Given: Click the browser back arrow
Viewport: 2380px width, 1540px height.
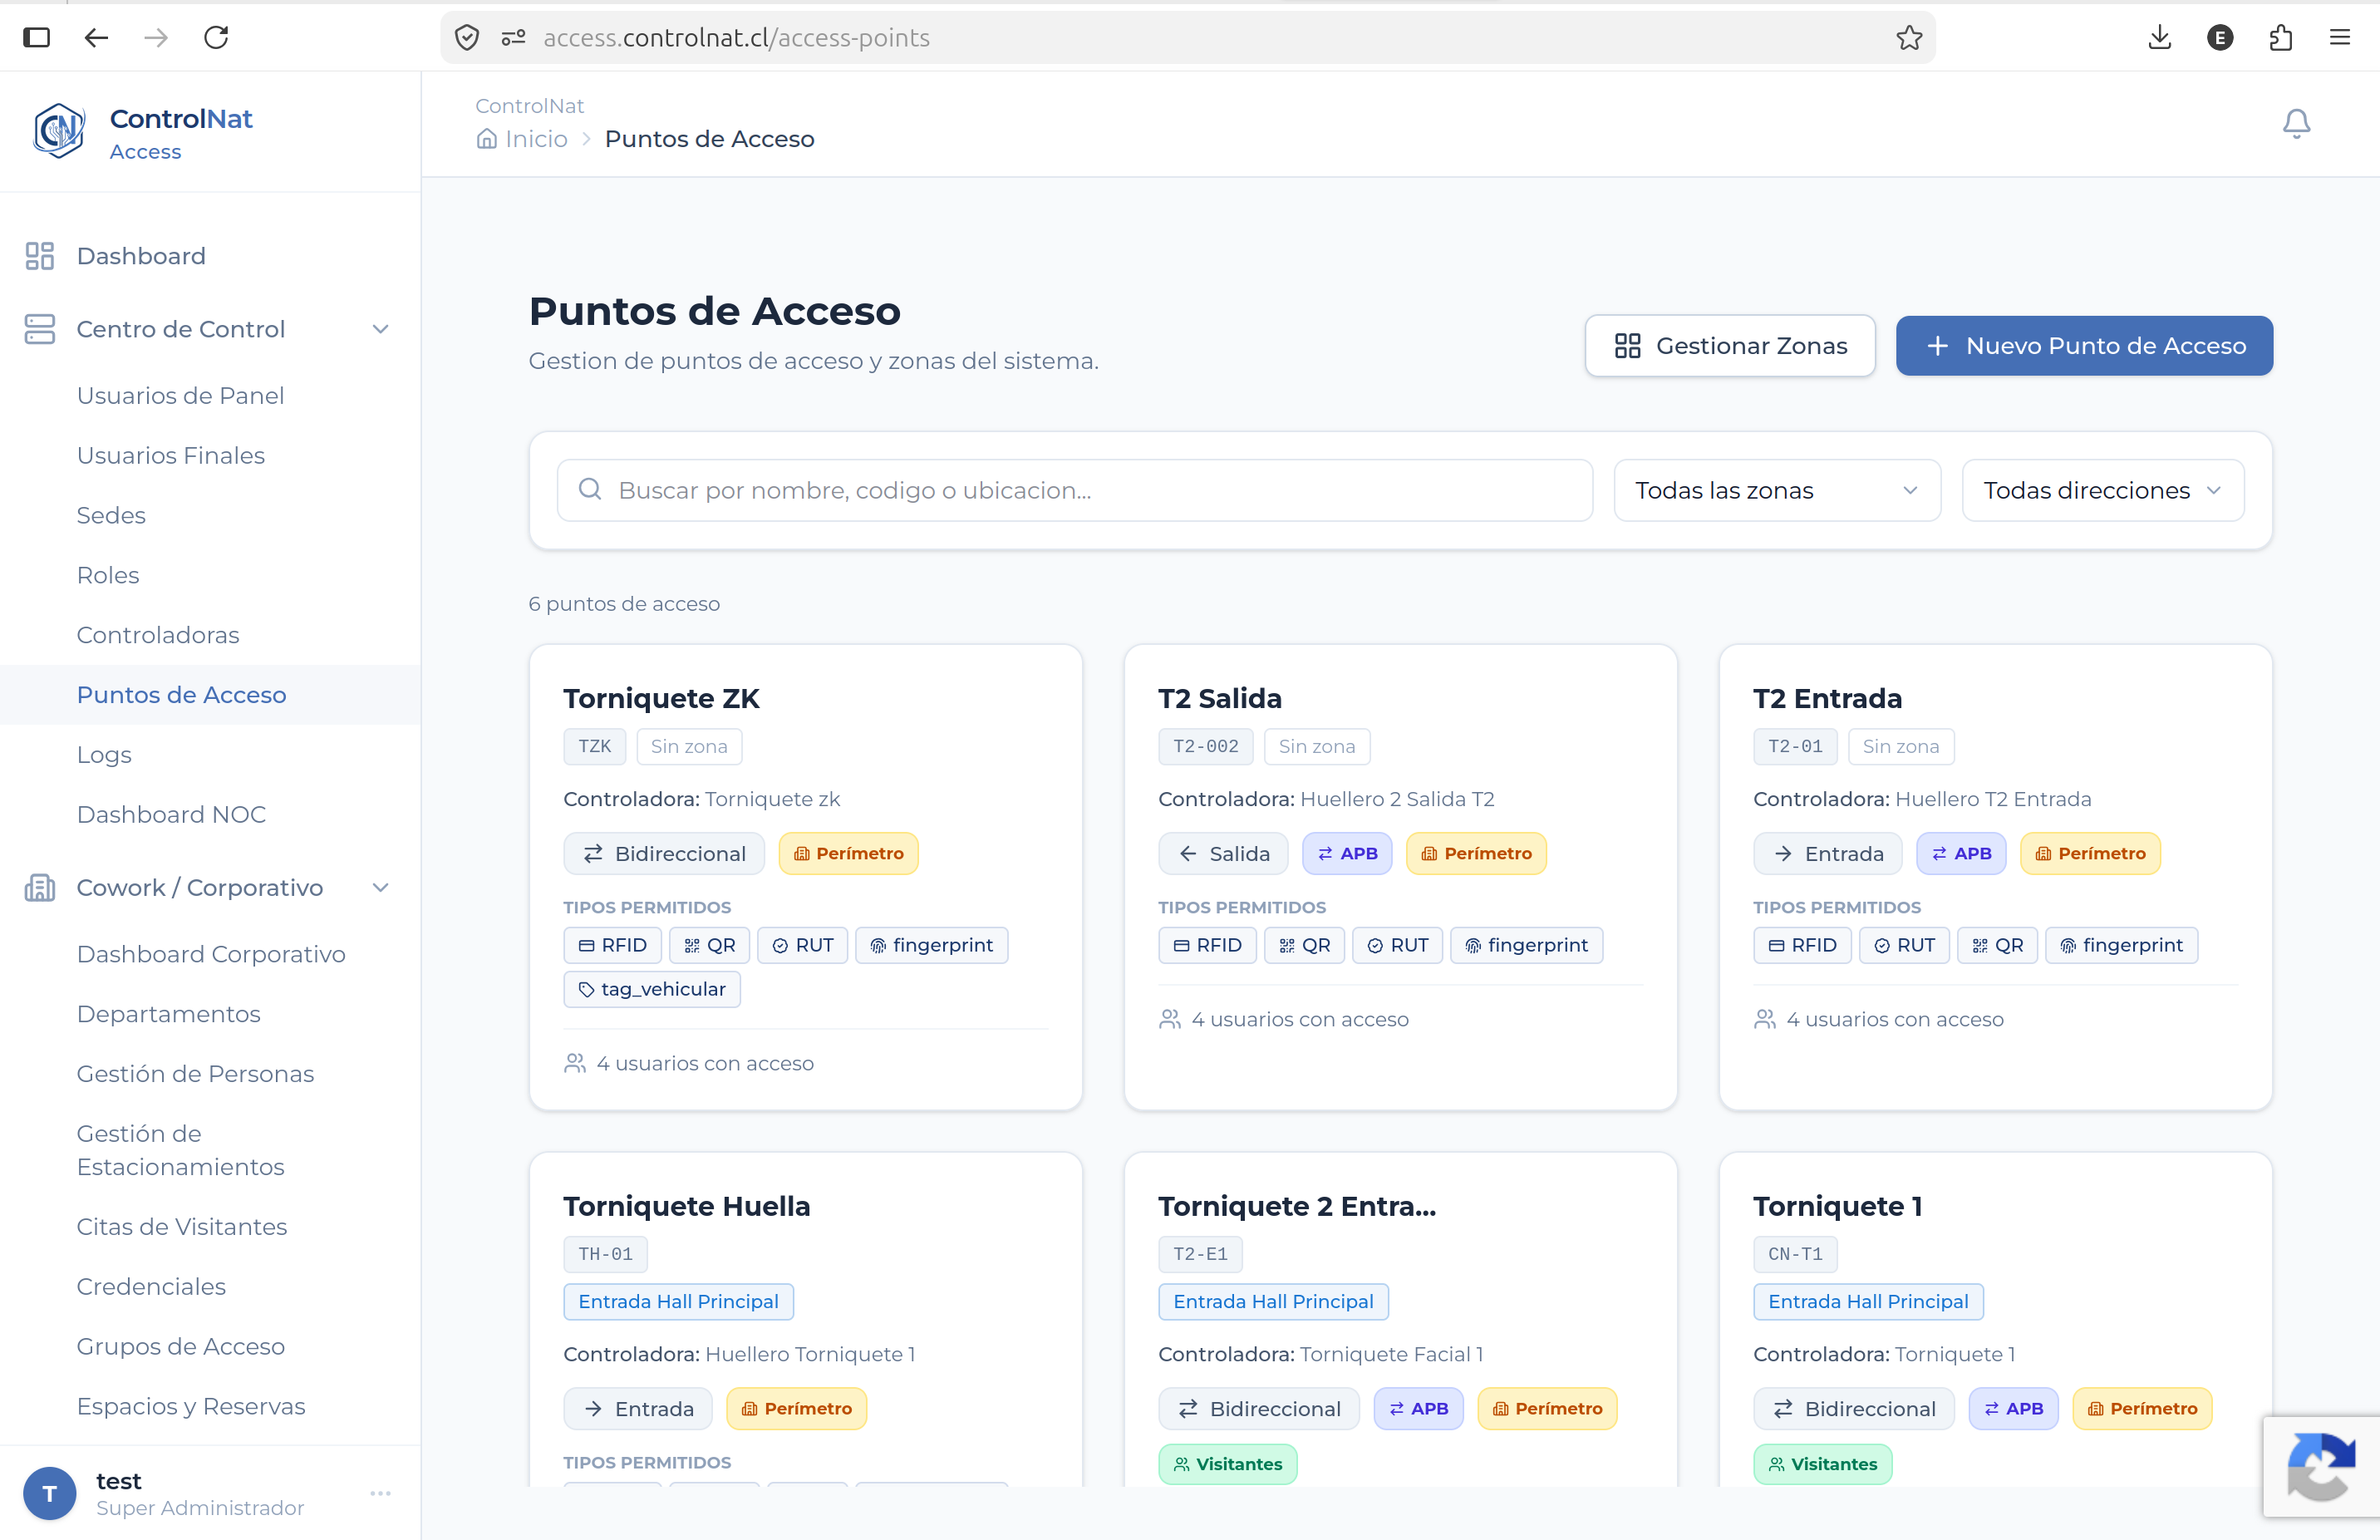Looking at the screenshot, I should coord(96,38).
